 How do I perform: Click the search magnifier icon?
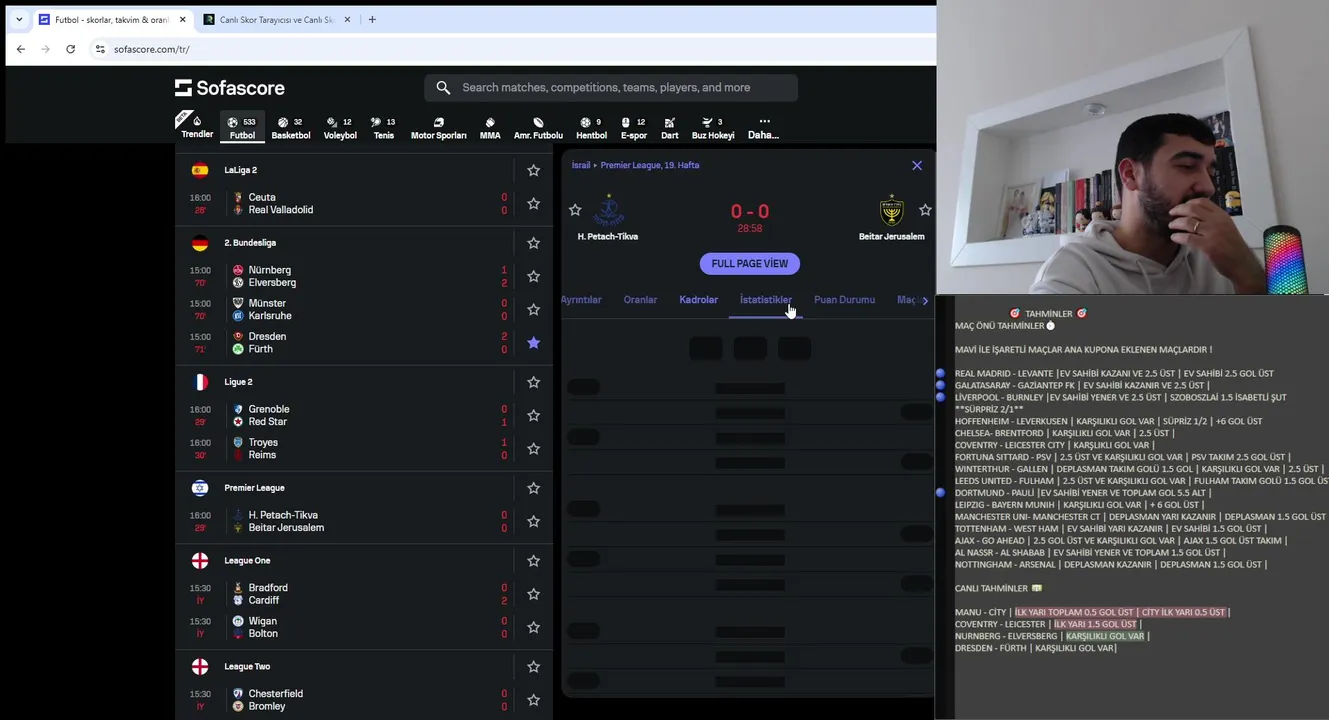[443, 88]
